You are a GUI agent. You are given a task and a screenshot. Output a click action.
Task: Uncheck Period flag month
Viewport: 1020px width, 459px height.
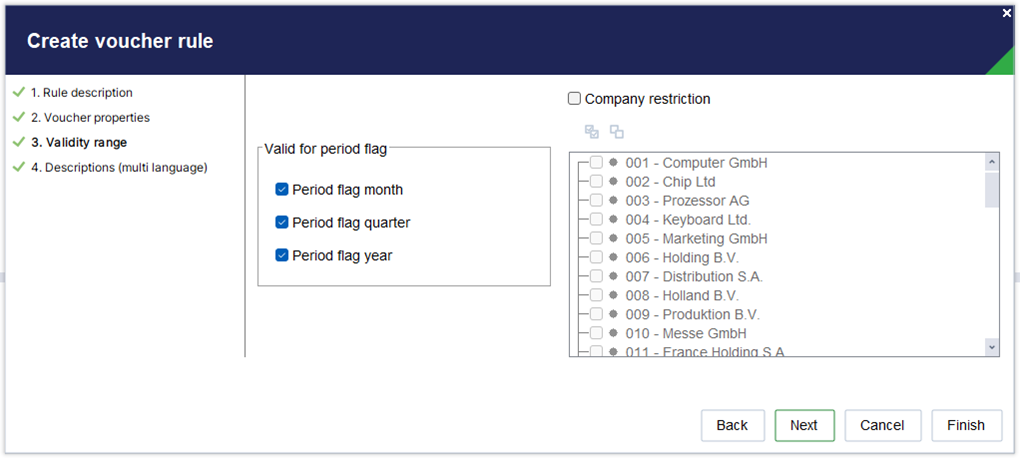(282, 190)
